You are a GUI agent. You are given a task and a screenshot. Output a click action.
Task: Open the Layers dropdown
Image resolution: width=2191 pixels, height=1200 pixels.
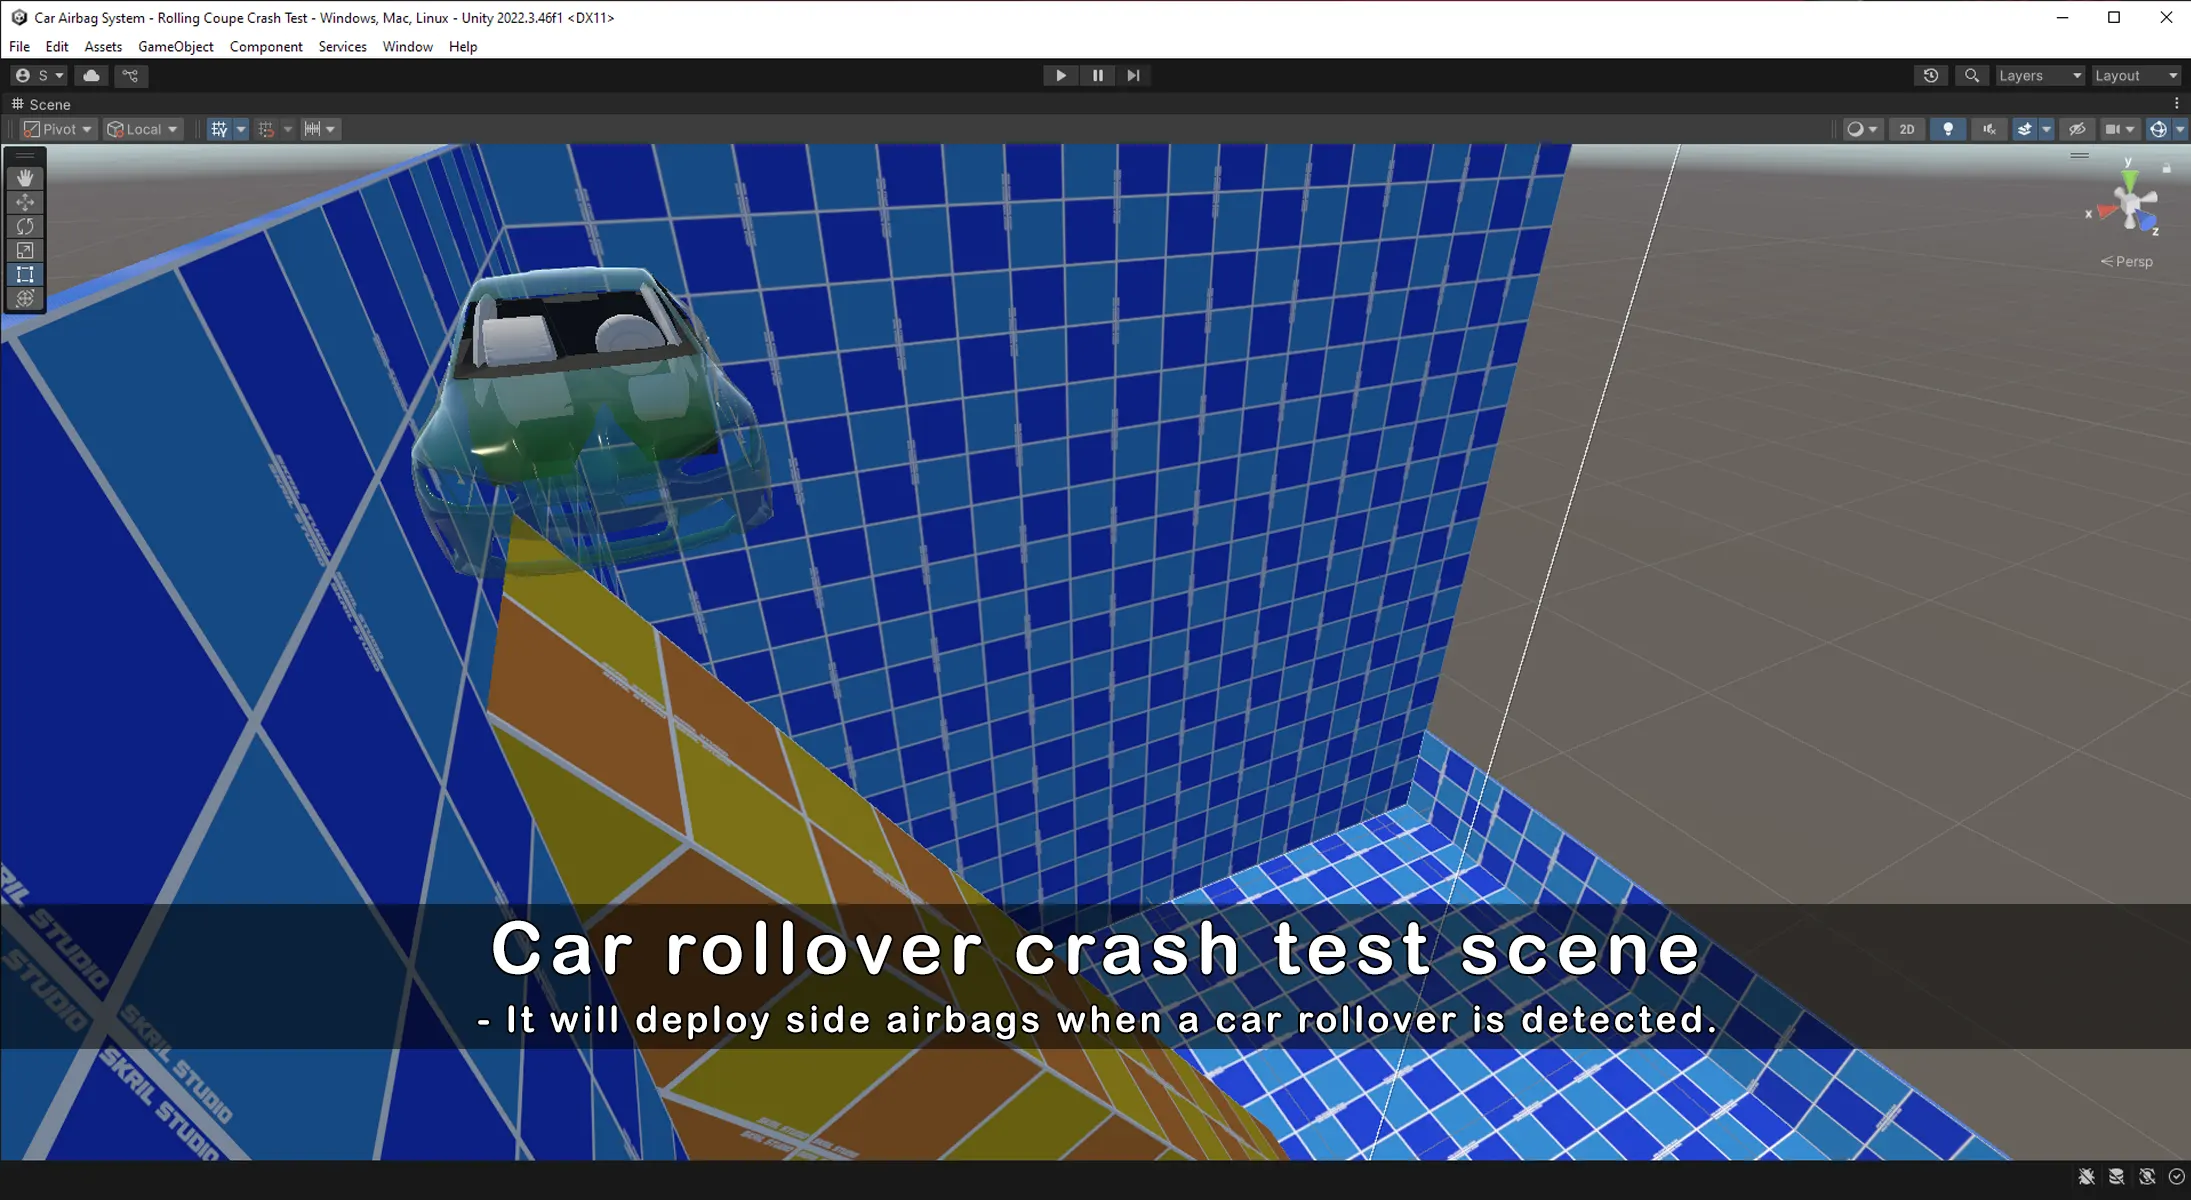coord(2039,76)
